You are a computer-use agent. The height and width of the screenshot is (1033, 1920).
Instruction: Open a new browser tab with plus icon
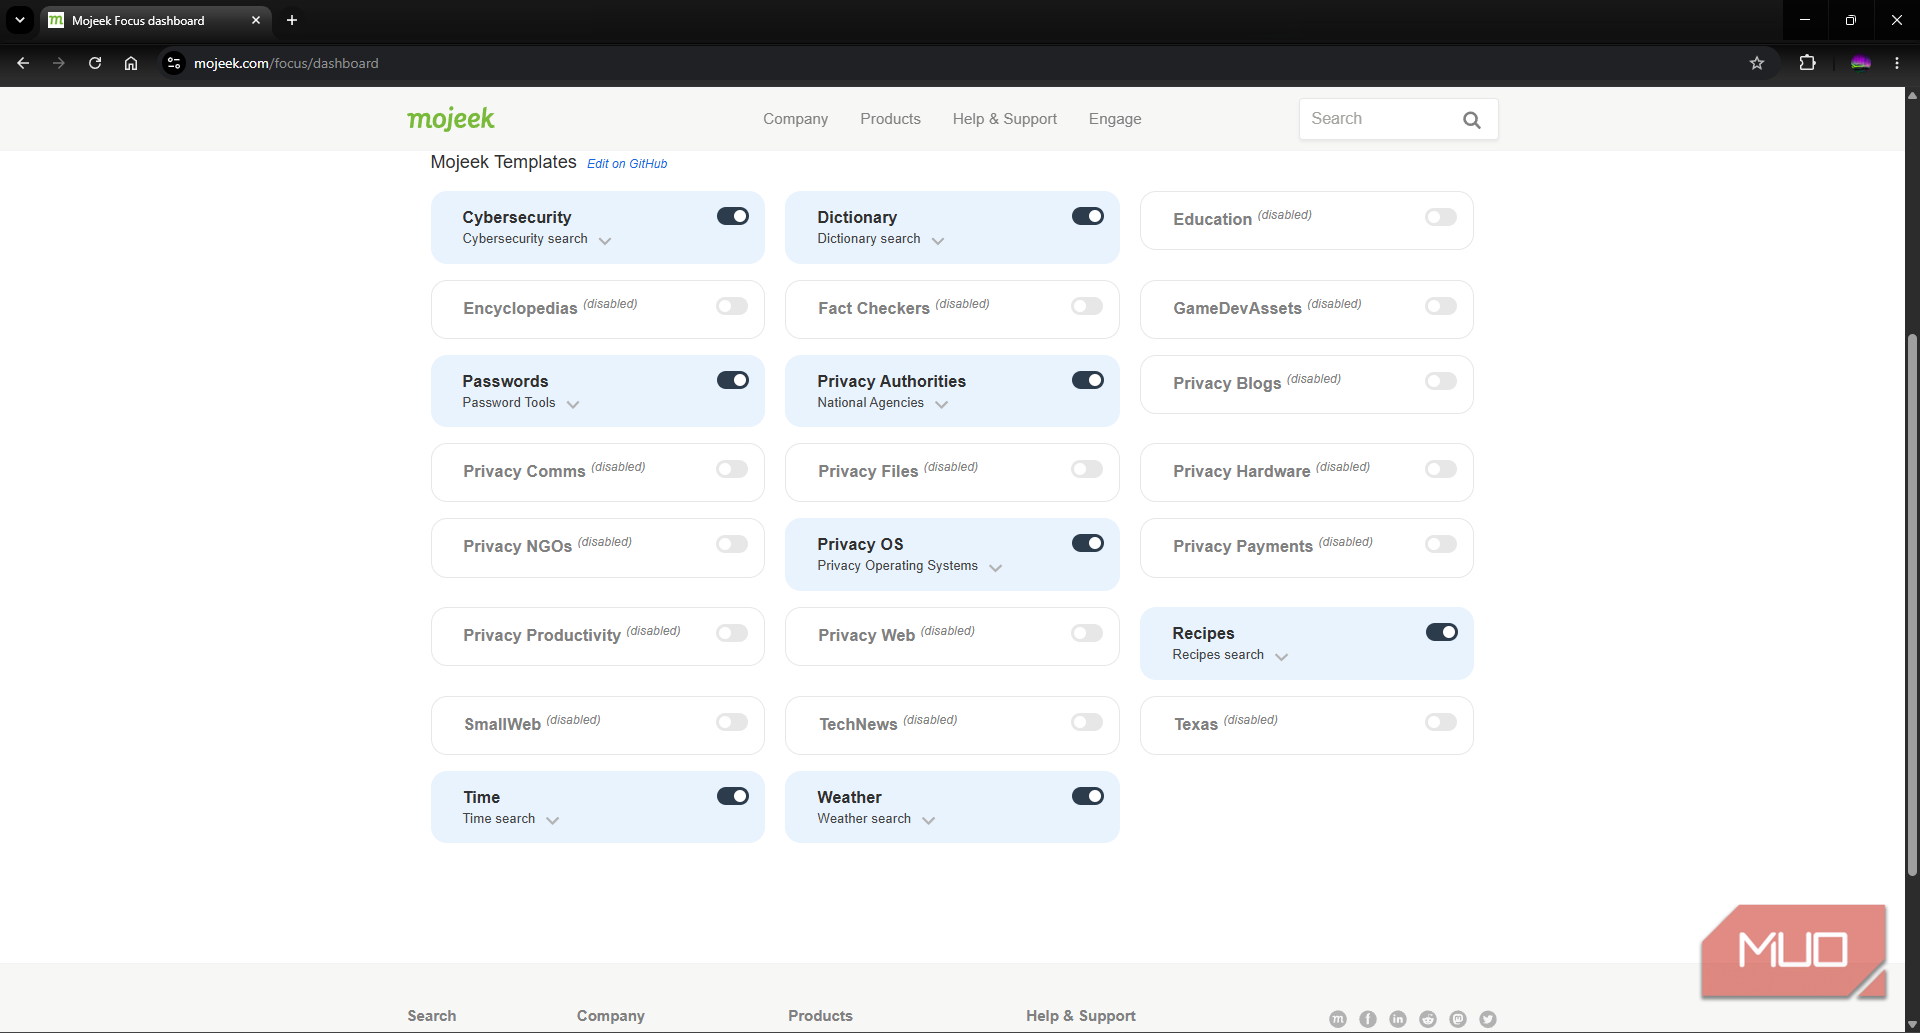point(292,20)
